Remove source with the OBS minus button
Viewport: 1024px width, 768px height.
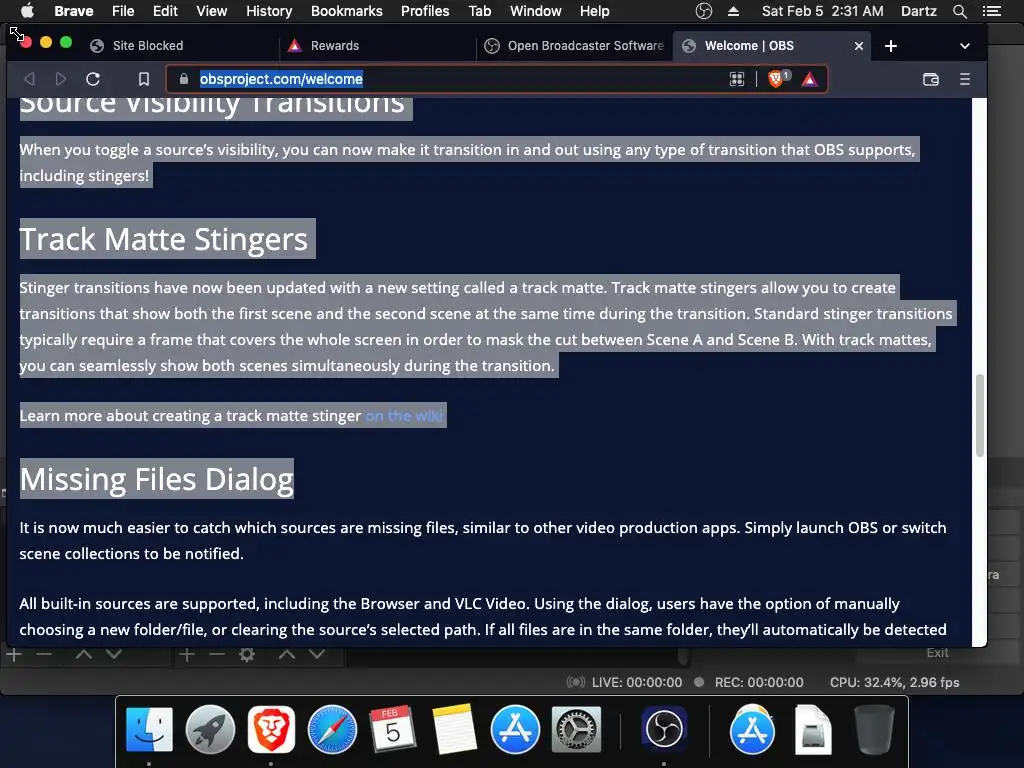click(217, 654)
